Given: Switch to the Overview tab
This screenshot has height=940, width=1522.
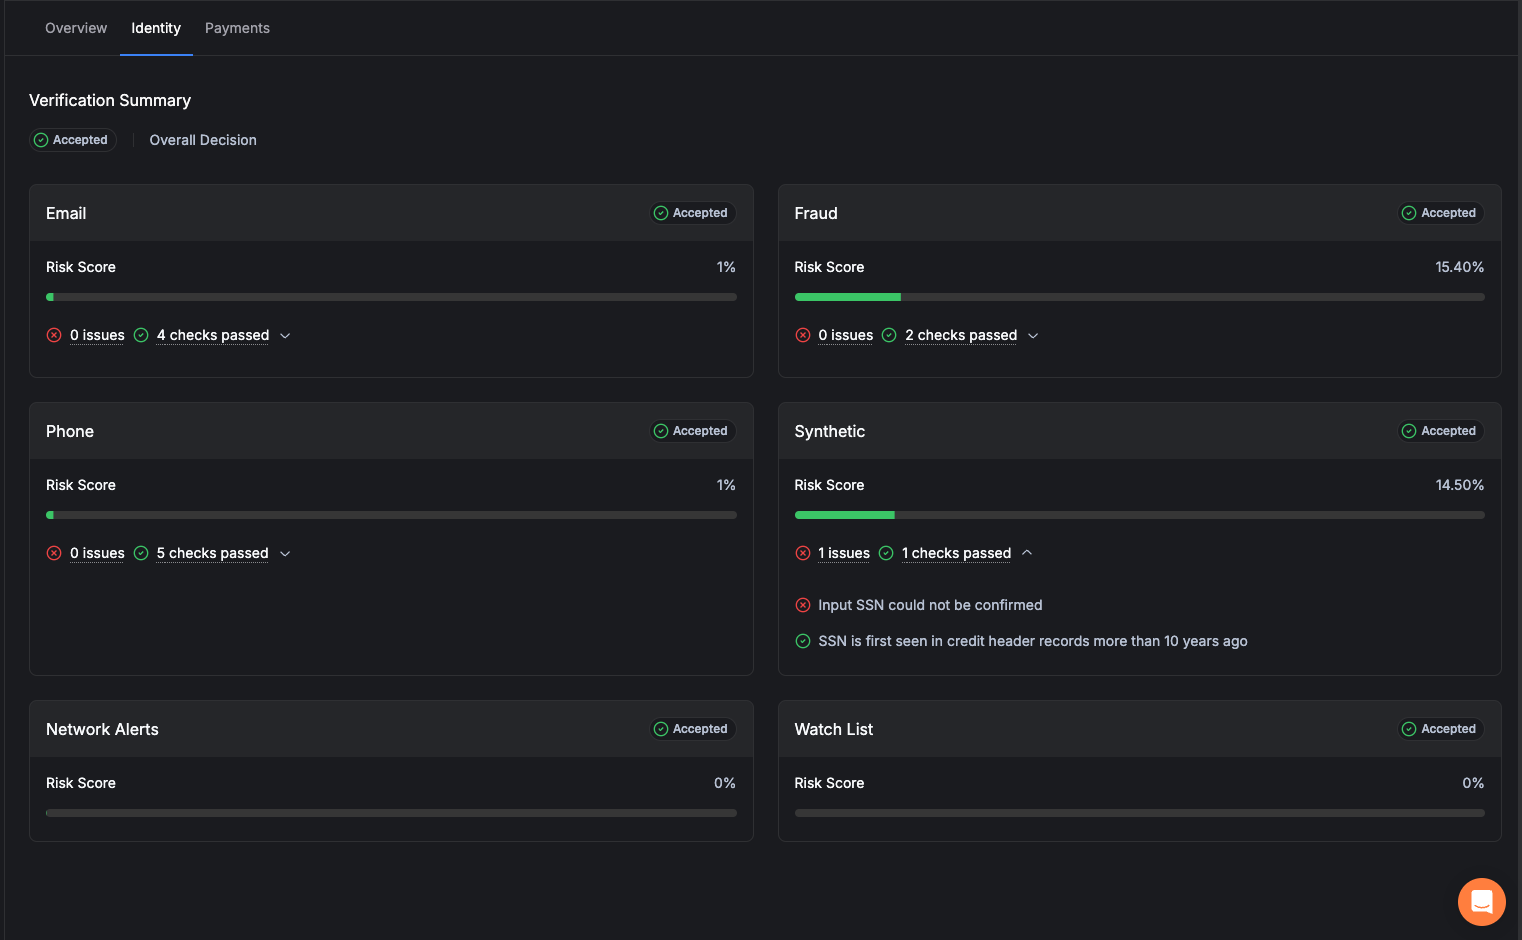Looking at the screenshot, I should 75,28.
